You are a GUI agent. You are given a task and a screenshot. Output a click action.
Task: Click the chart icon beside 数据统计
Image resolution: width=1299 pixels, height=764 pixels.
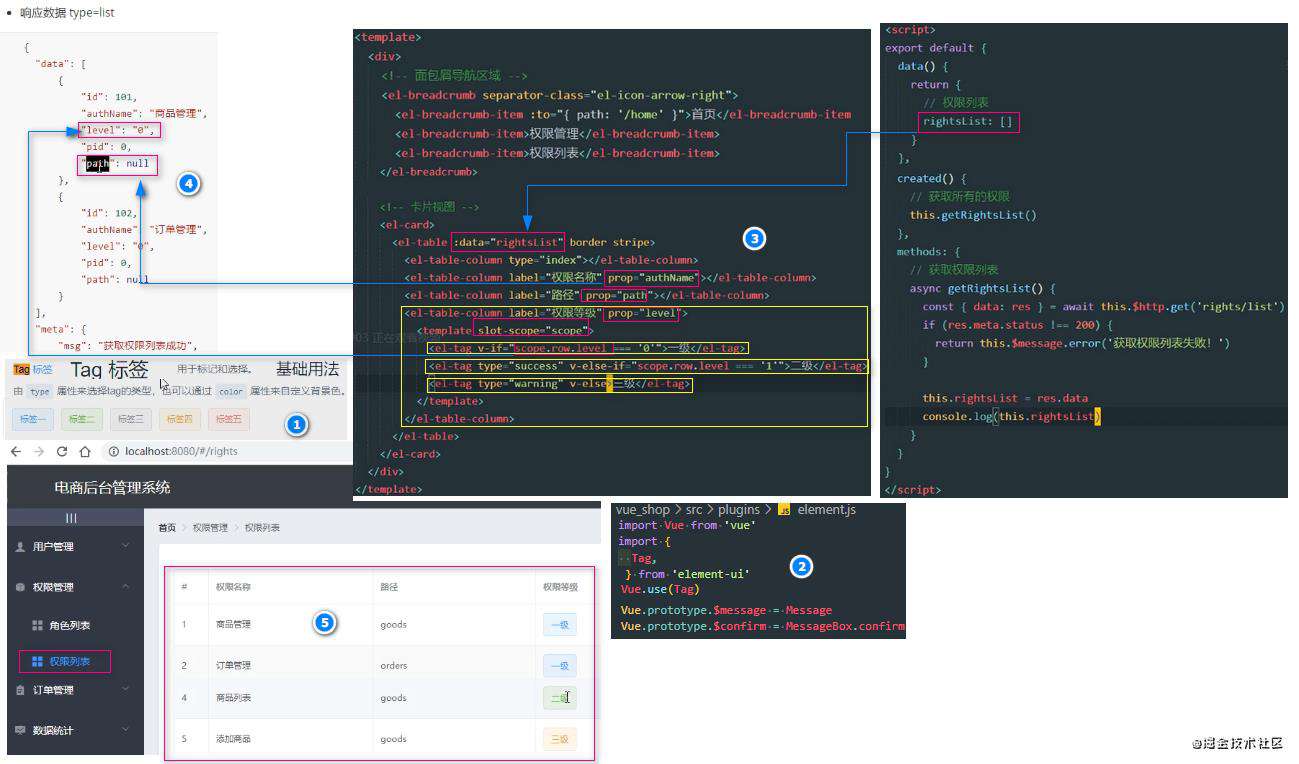tap(20, 730)
